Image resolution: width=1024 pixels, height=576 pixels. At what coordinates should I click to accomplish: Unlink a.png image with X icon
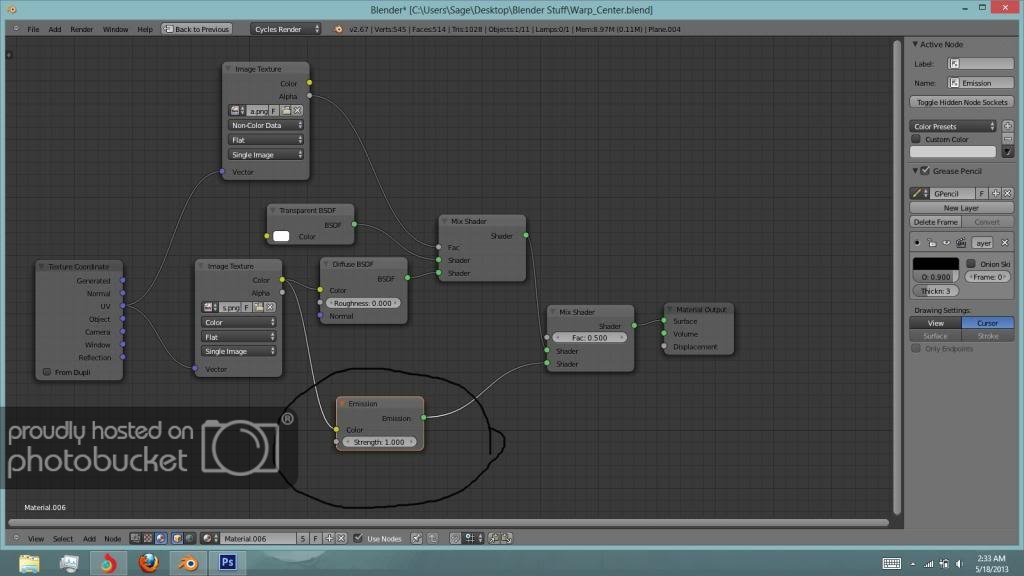pyautogui.click(x=297, y=111)
